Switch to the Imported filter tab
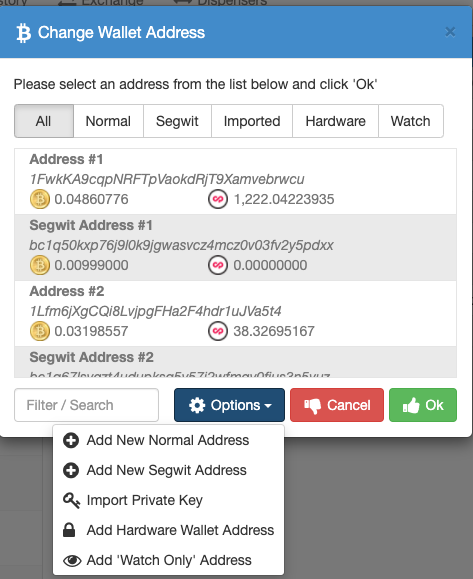473x579 pixels. 252,121
